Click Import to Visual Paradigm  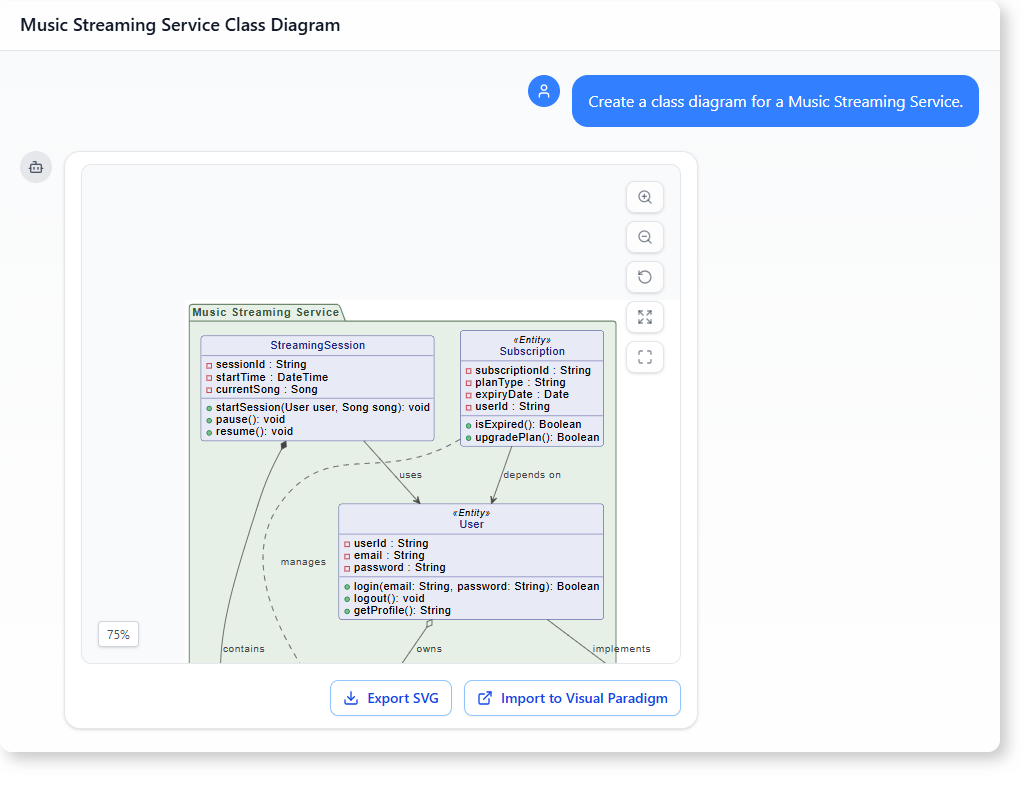572,698
